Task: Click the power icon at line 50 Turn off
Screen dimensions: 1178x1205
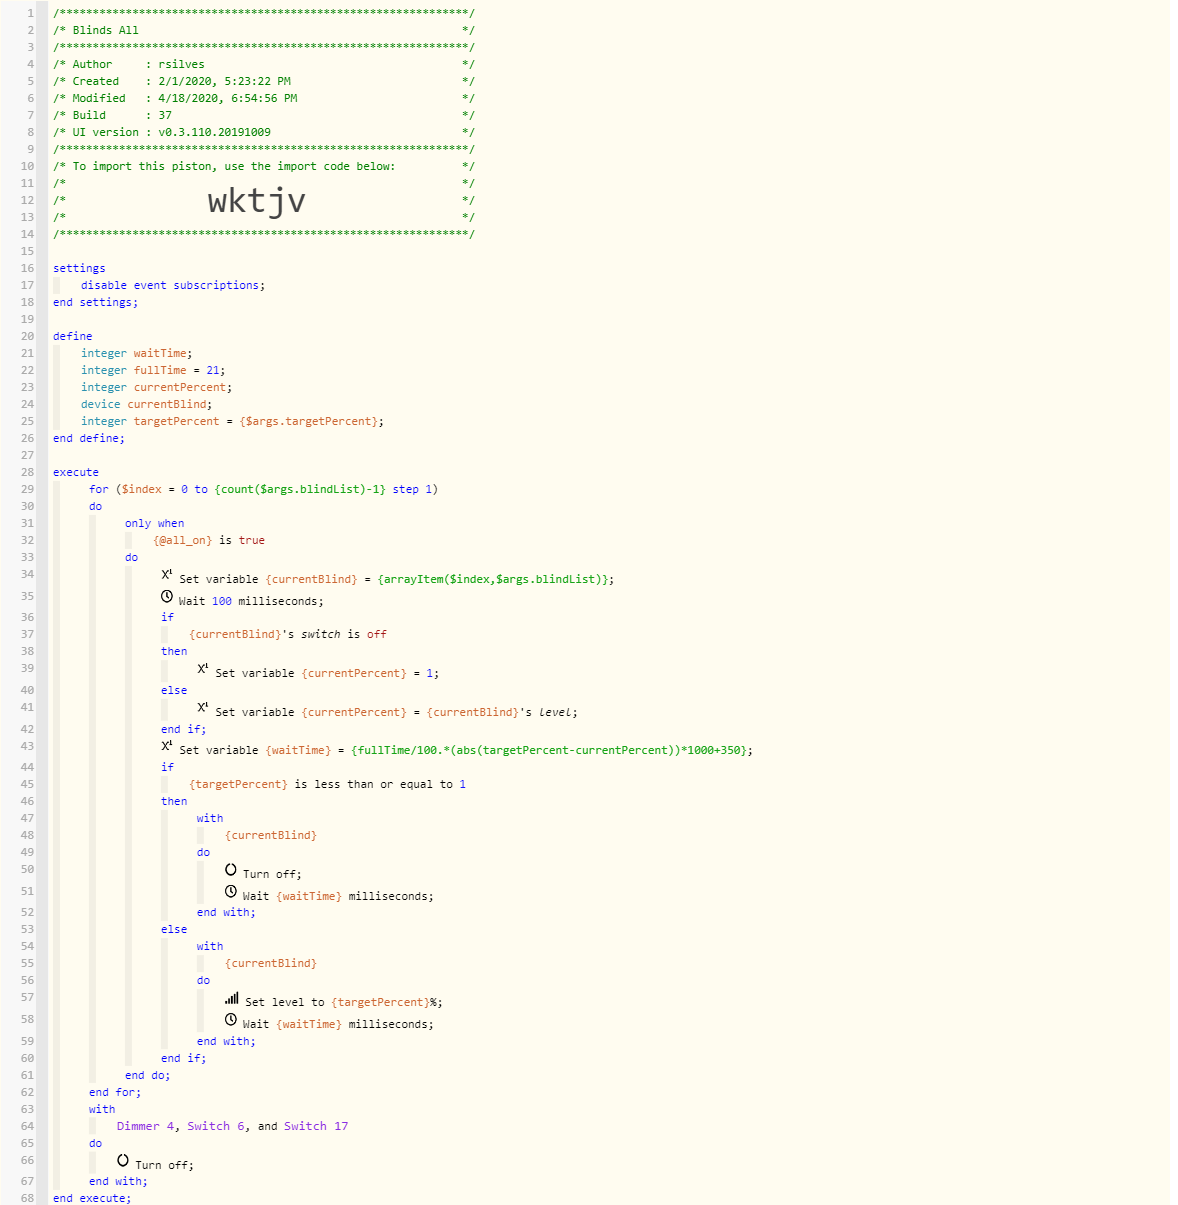Action: point(231,870)
